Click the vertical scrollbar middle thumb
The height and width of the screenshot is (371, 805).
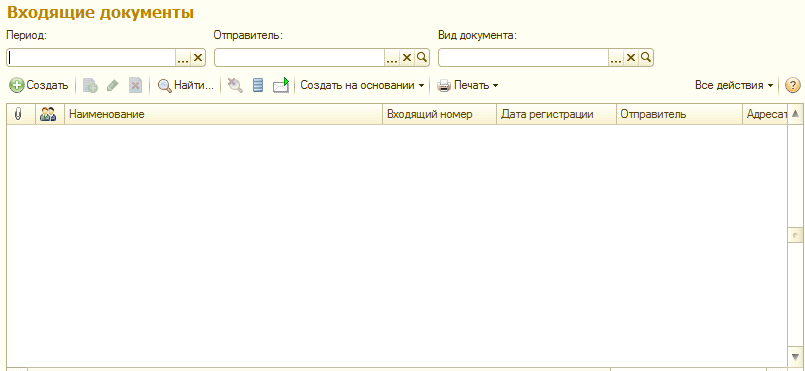(795, 236)
